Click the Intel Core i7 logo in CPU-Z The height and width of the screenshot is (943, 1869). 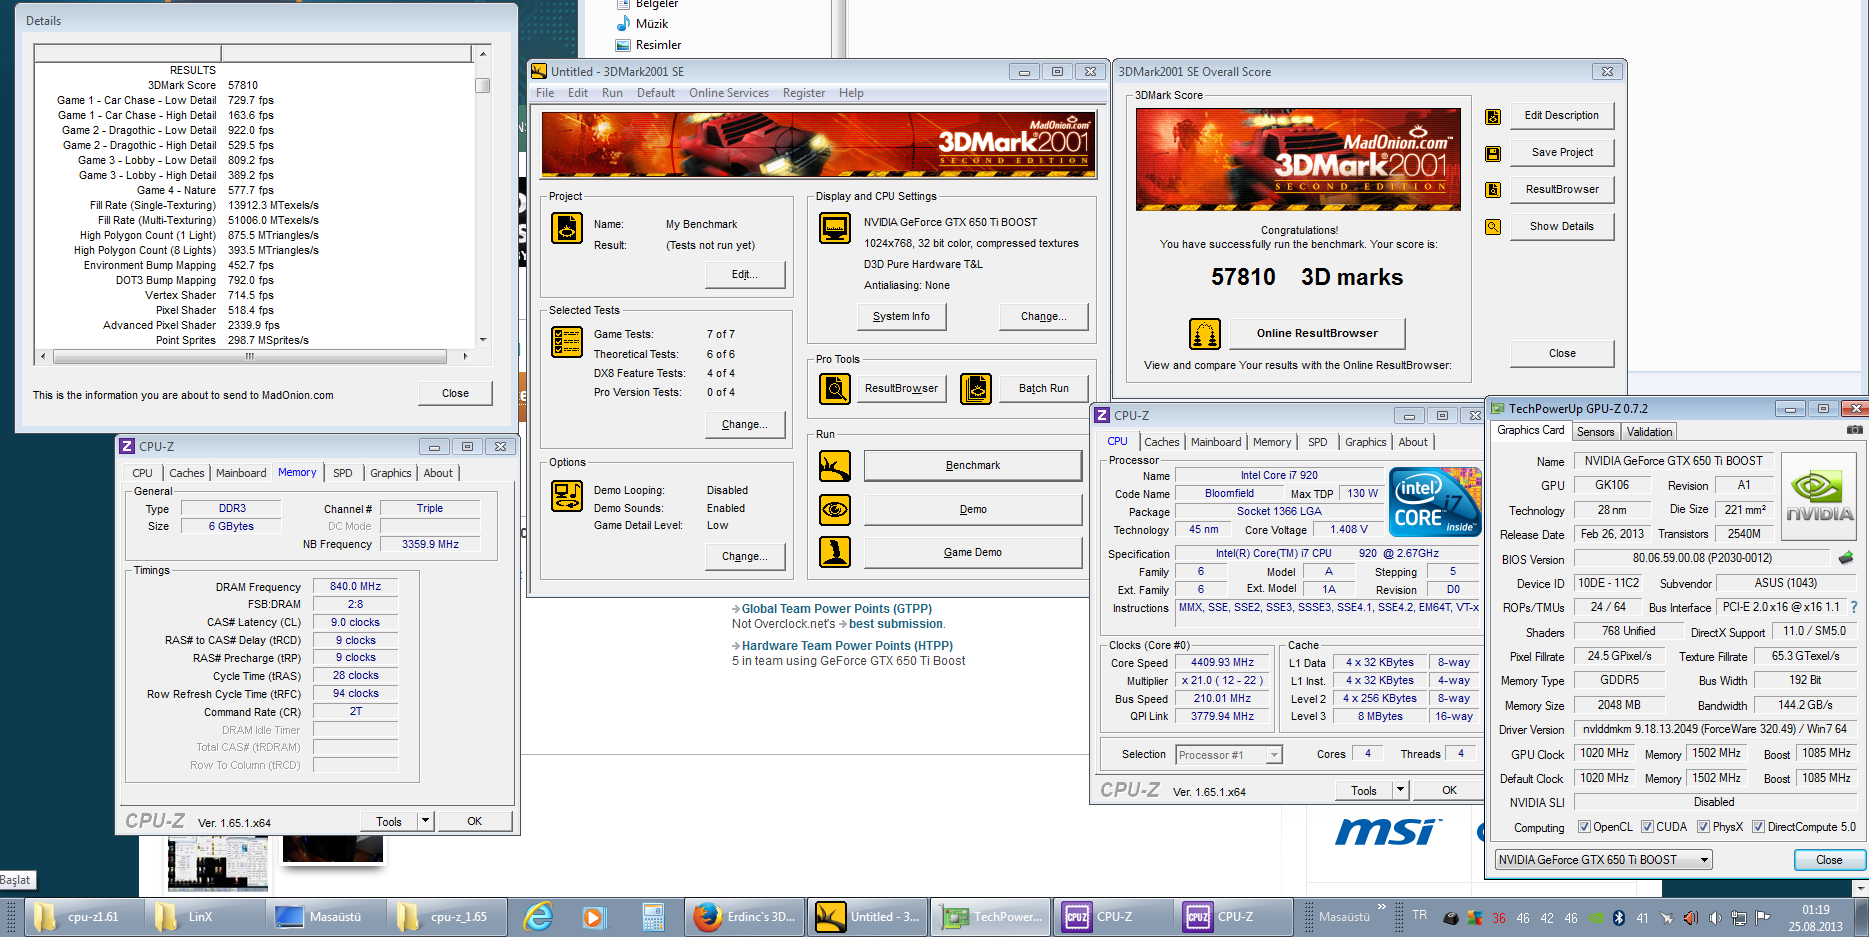click(1436, 502)
